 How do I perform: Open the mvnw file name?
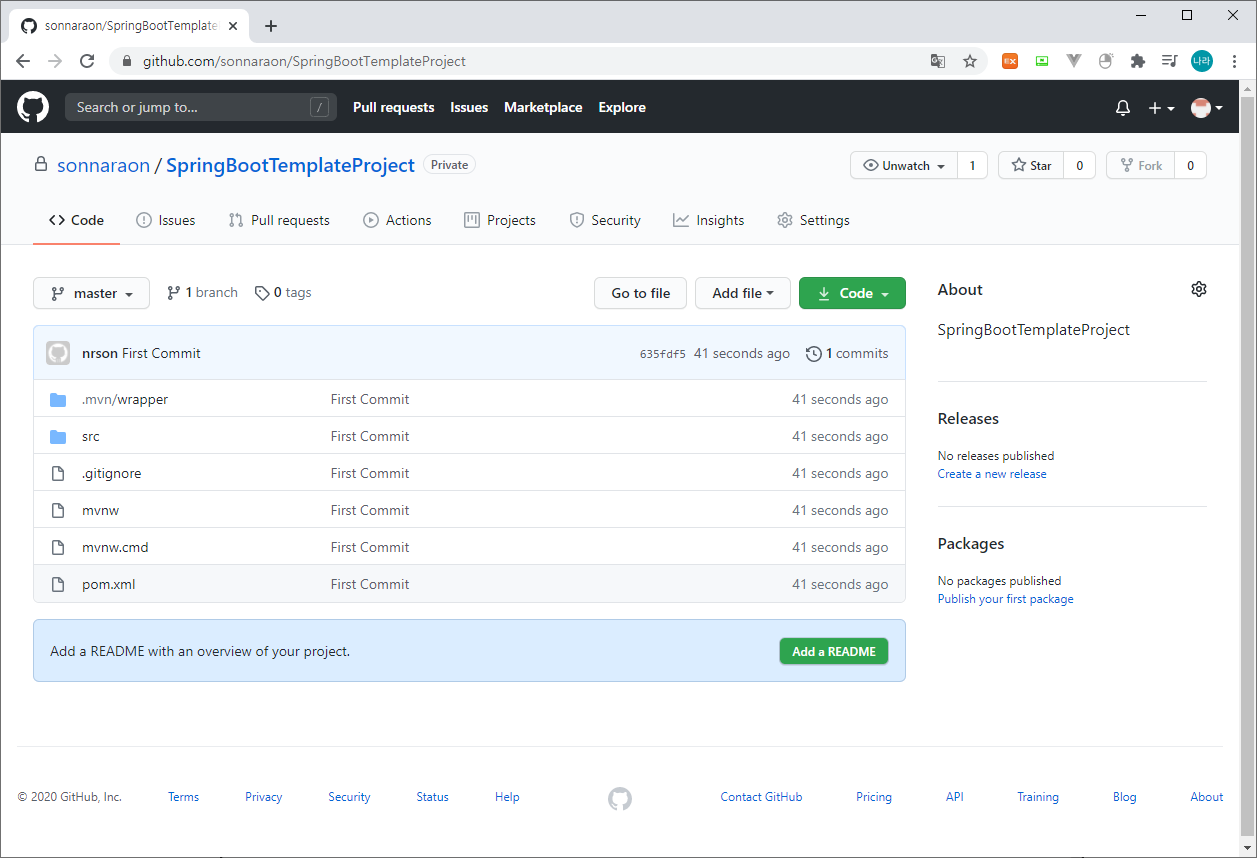coord(100,511)
